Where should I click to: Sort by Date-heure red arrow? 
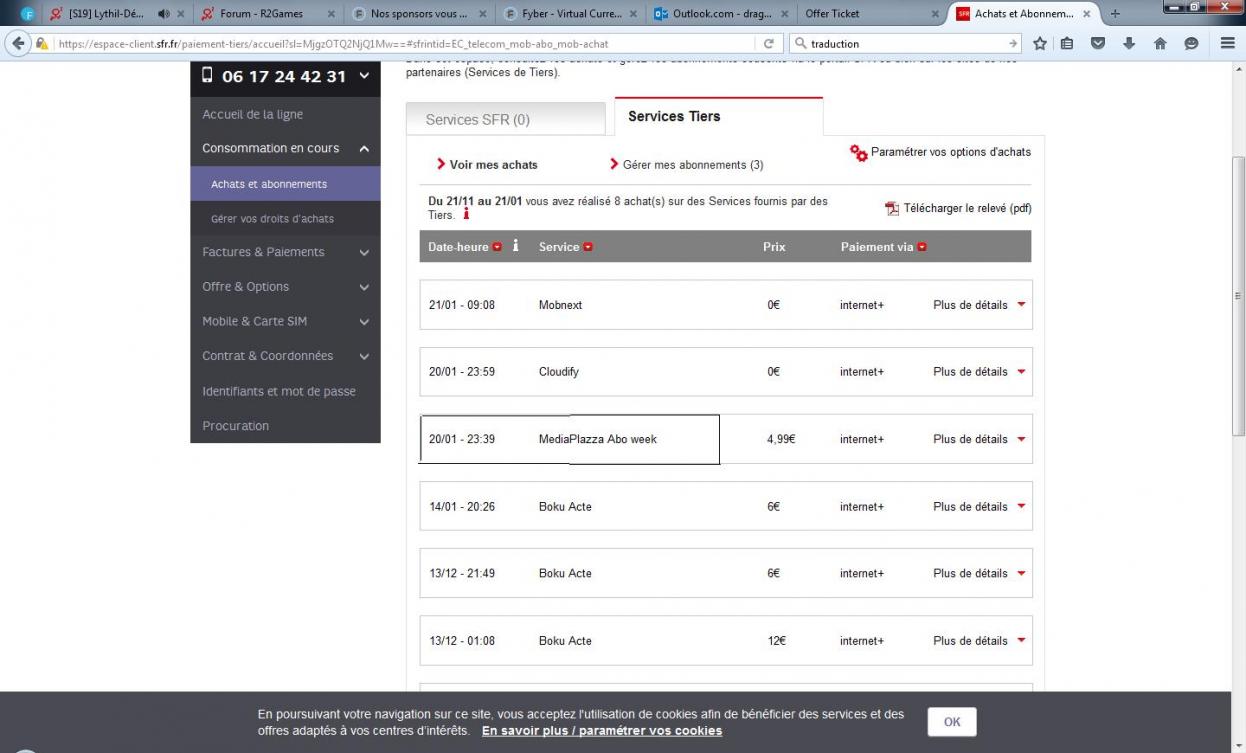(x=497, y=247)
